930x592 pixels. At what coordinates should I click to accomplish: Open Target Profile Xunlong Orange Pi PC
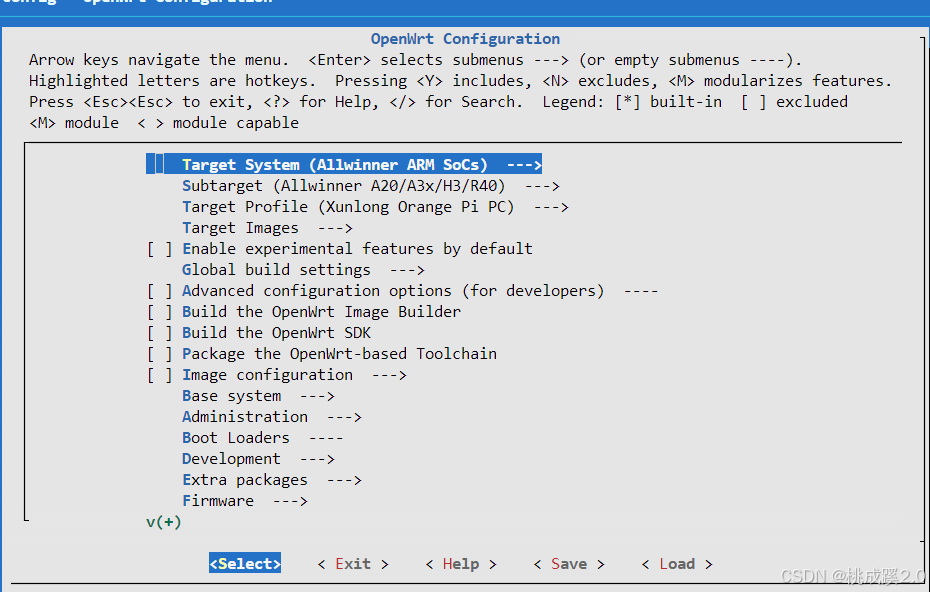point(375,207)
